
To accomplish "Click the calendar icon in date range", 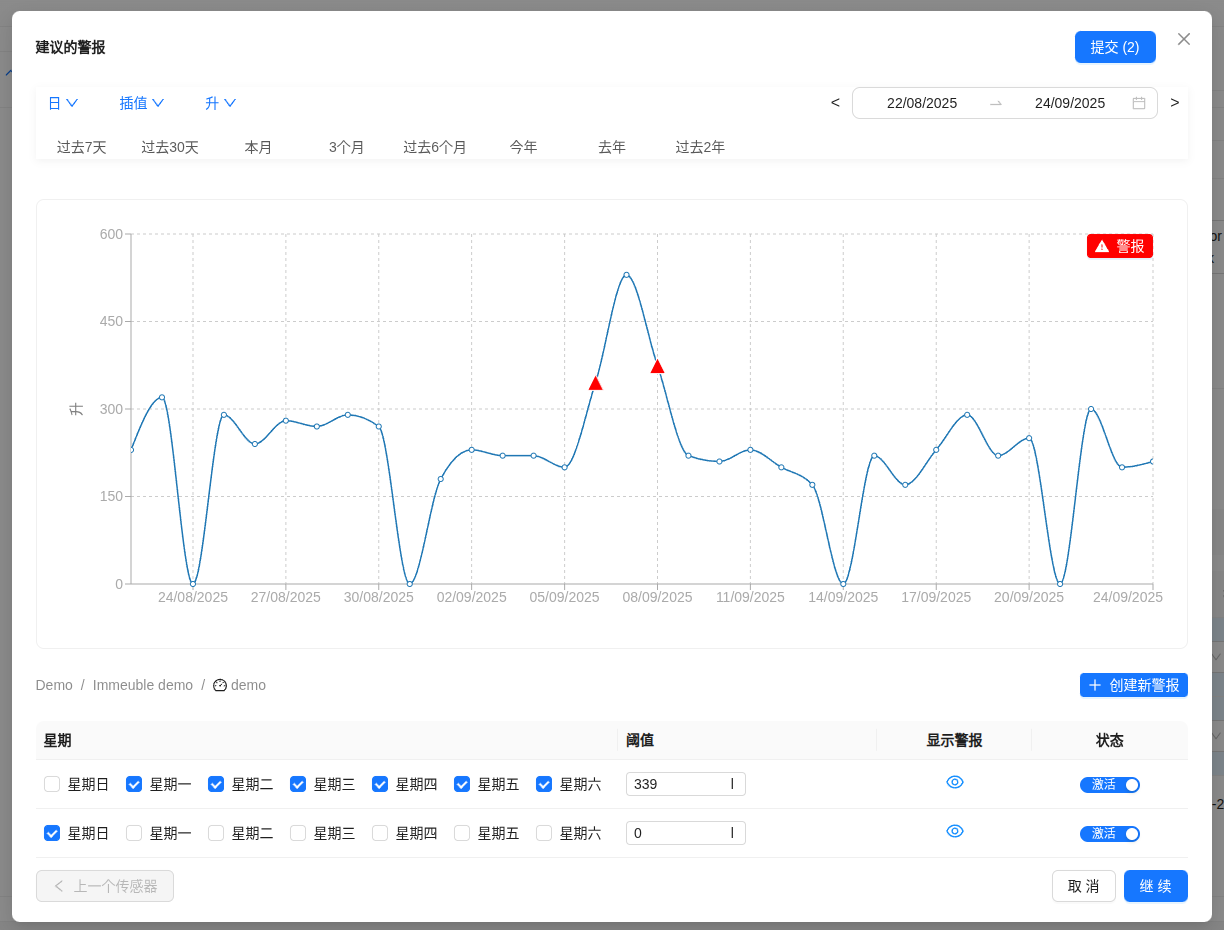I will (x=1138, y=103).
